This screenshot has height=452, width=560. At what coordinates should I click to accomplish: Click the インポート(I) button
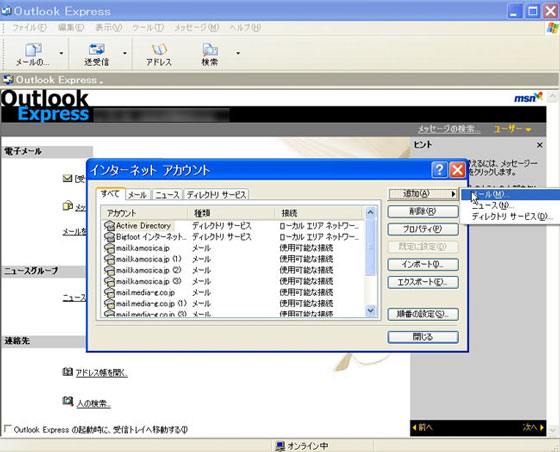coord(423,265)
